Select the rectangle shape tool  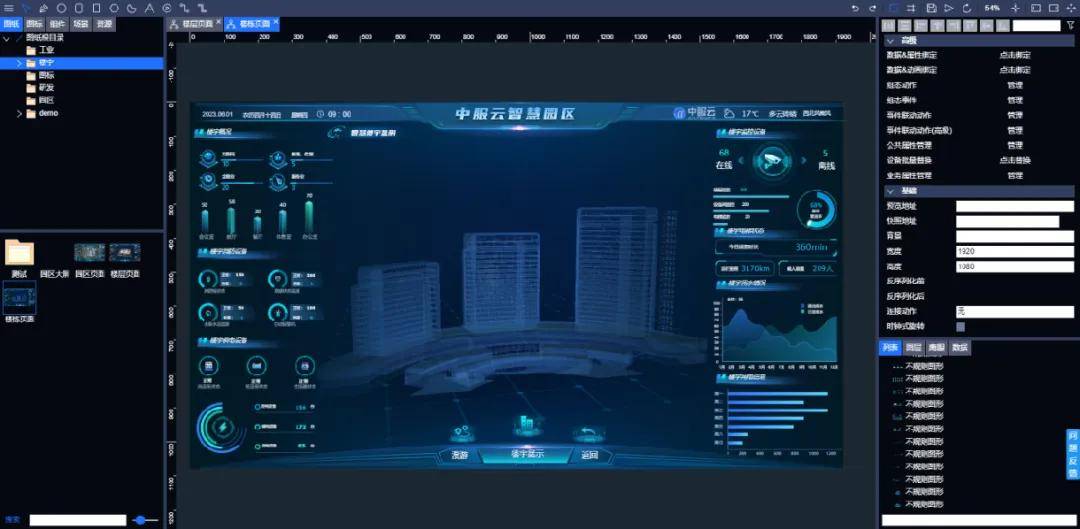click(x=96, y=8)
